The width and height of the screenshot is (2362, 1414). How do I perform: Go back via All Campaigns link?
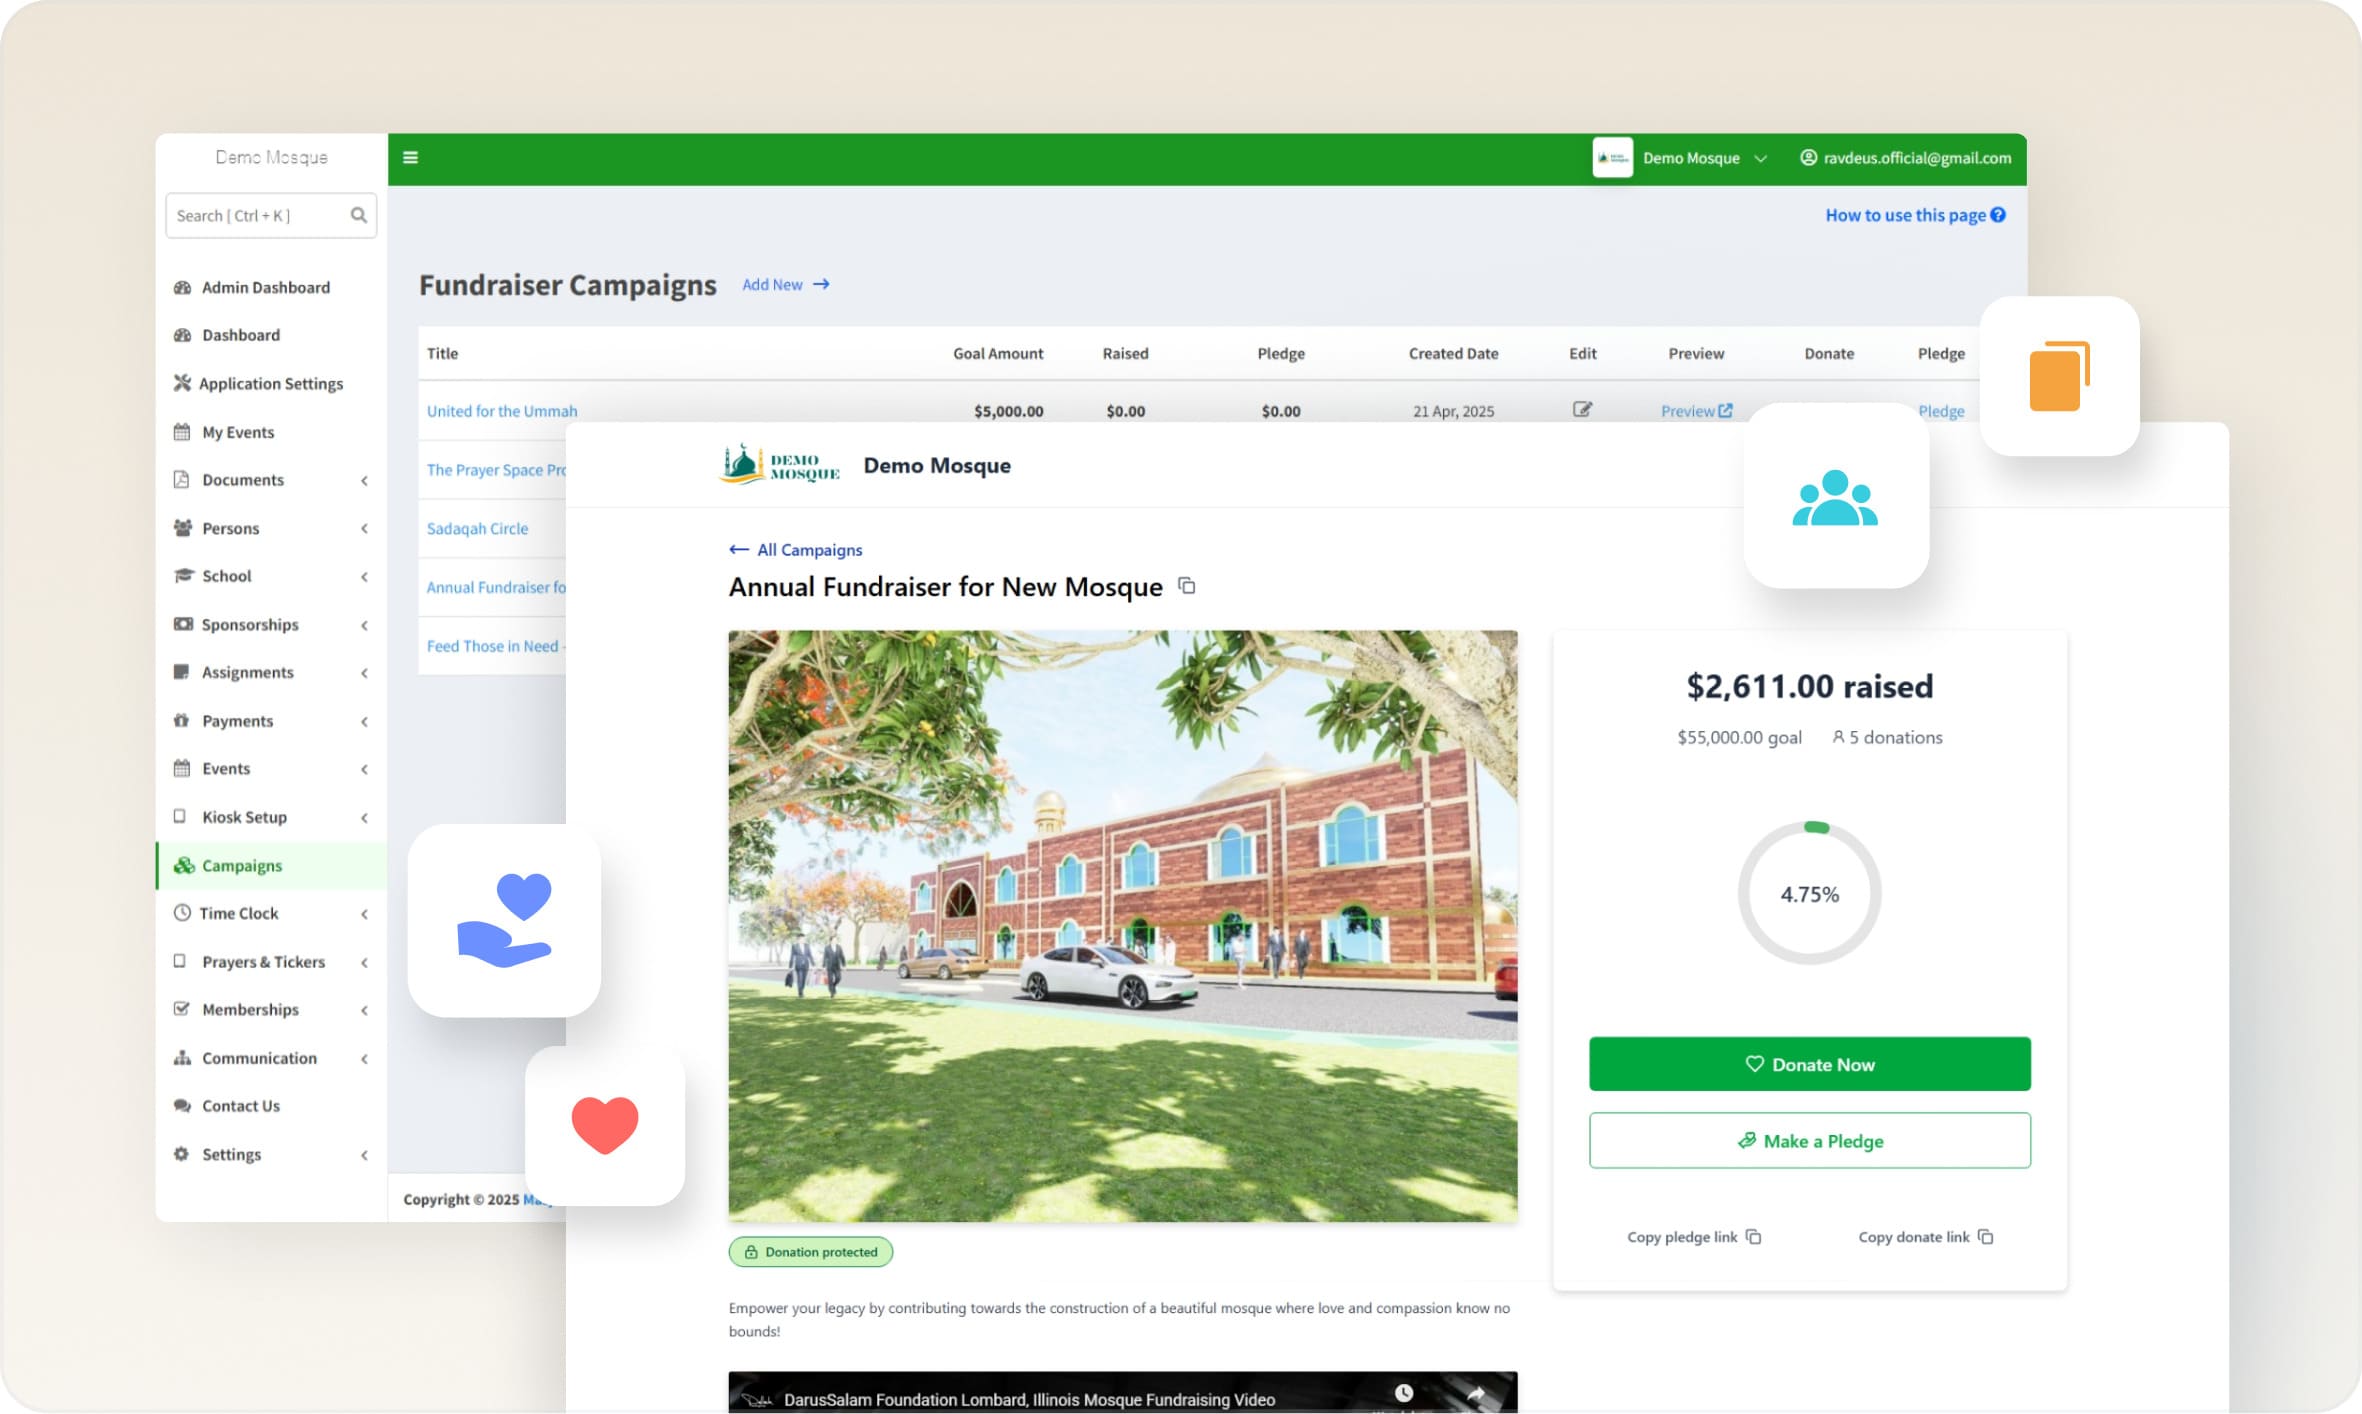(796, 550)
